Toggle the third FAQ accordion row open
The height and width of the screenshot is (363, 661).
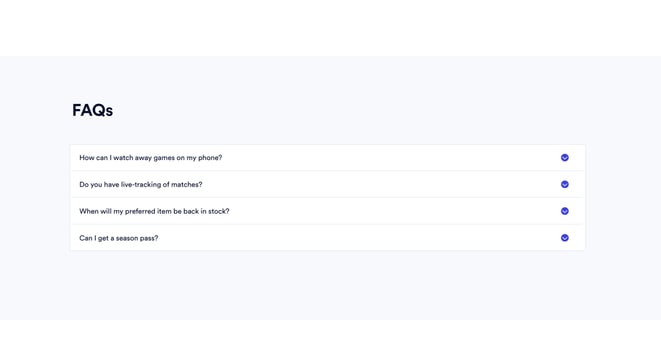[x=328, y=211]
